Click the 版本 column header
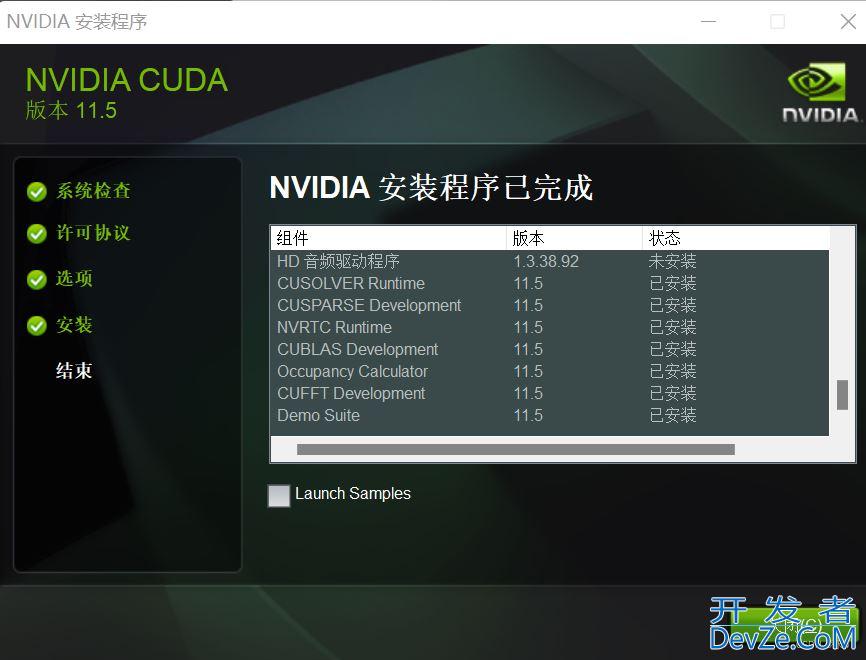The image size is (866, 660). tap(574, 238)
